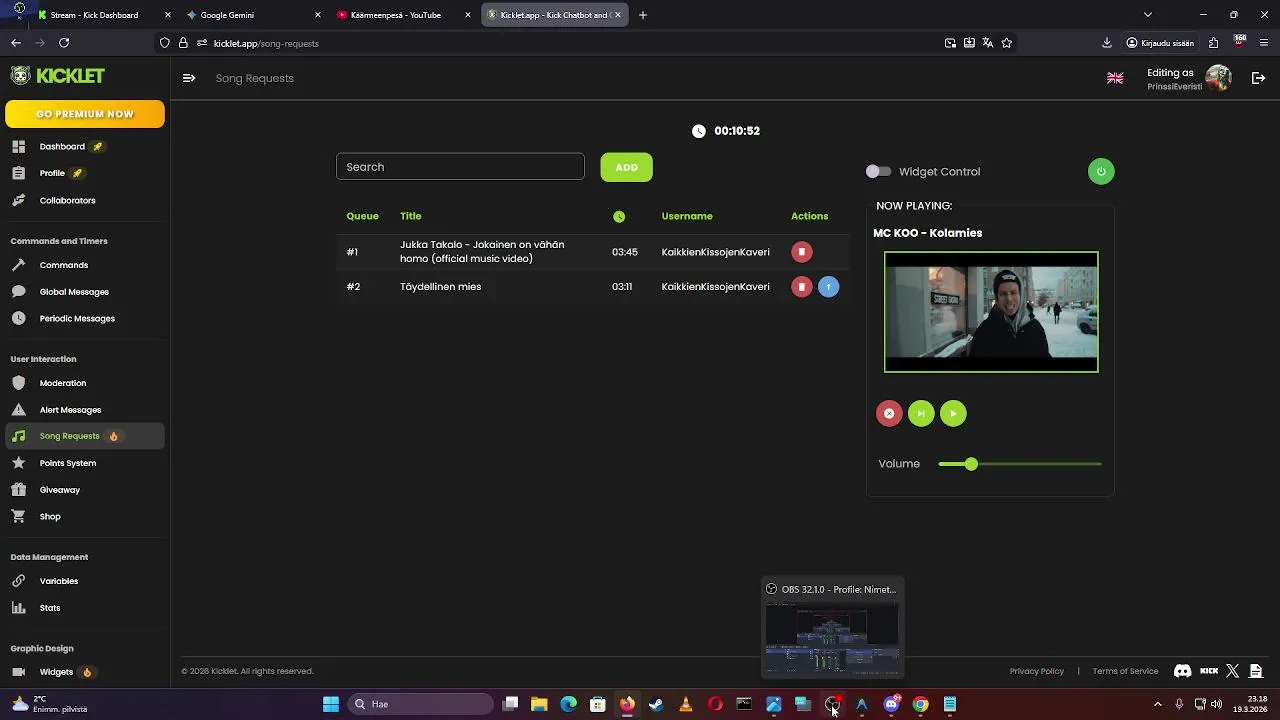Click the green ADD button
The width and height of the screenshot is (1280, 720).
627,167
